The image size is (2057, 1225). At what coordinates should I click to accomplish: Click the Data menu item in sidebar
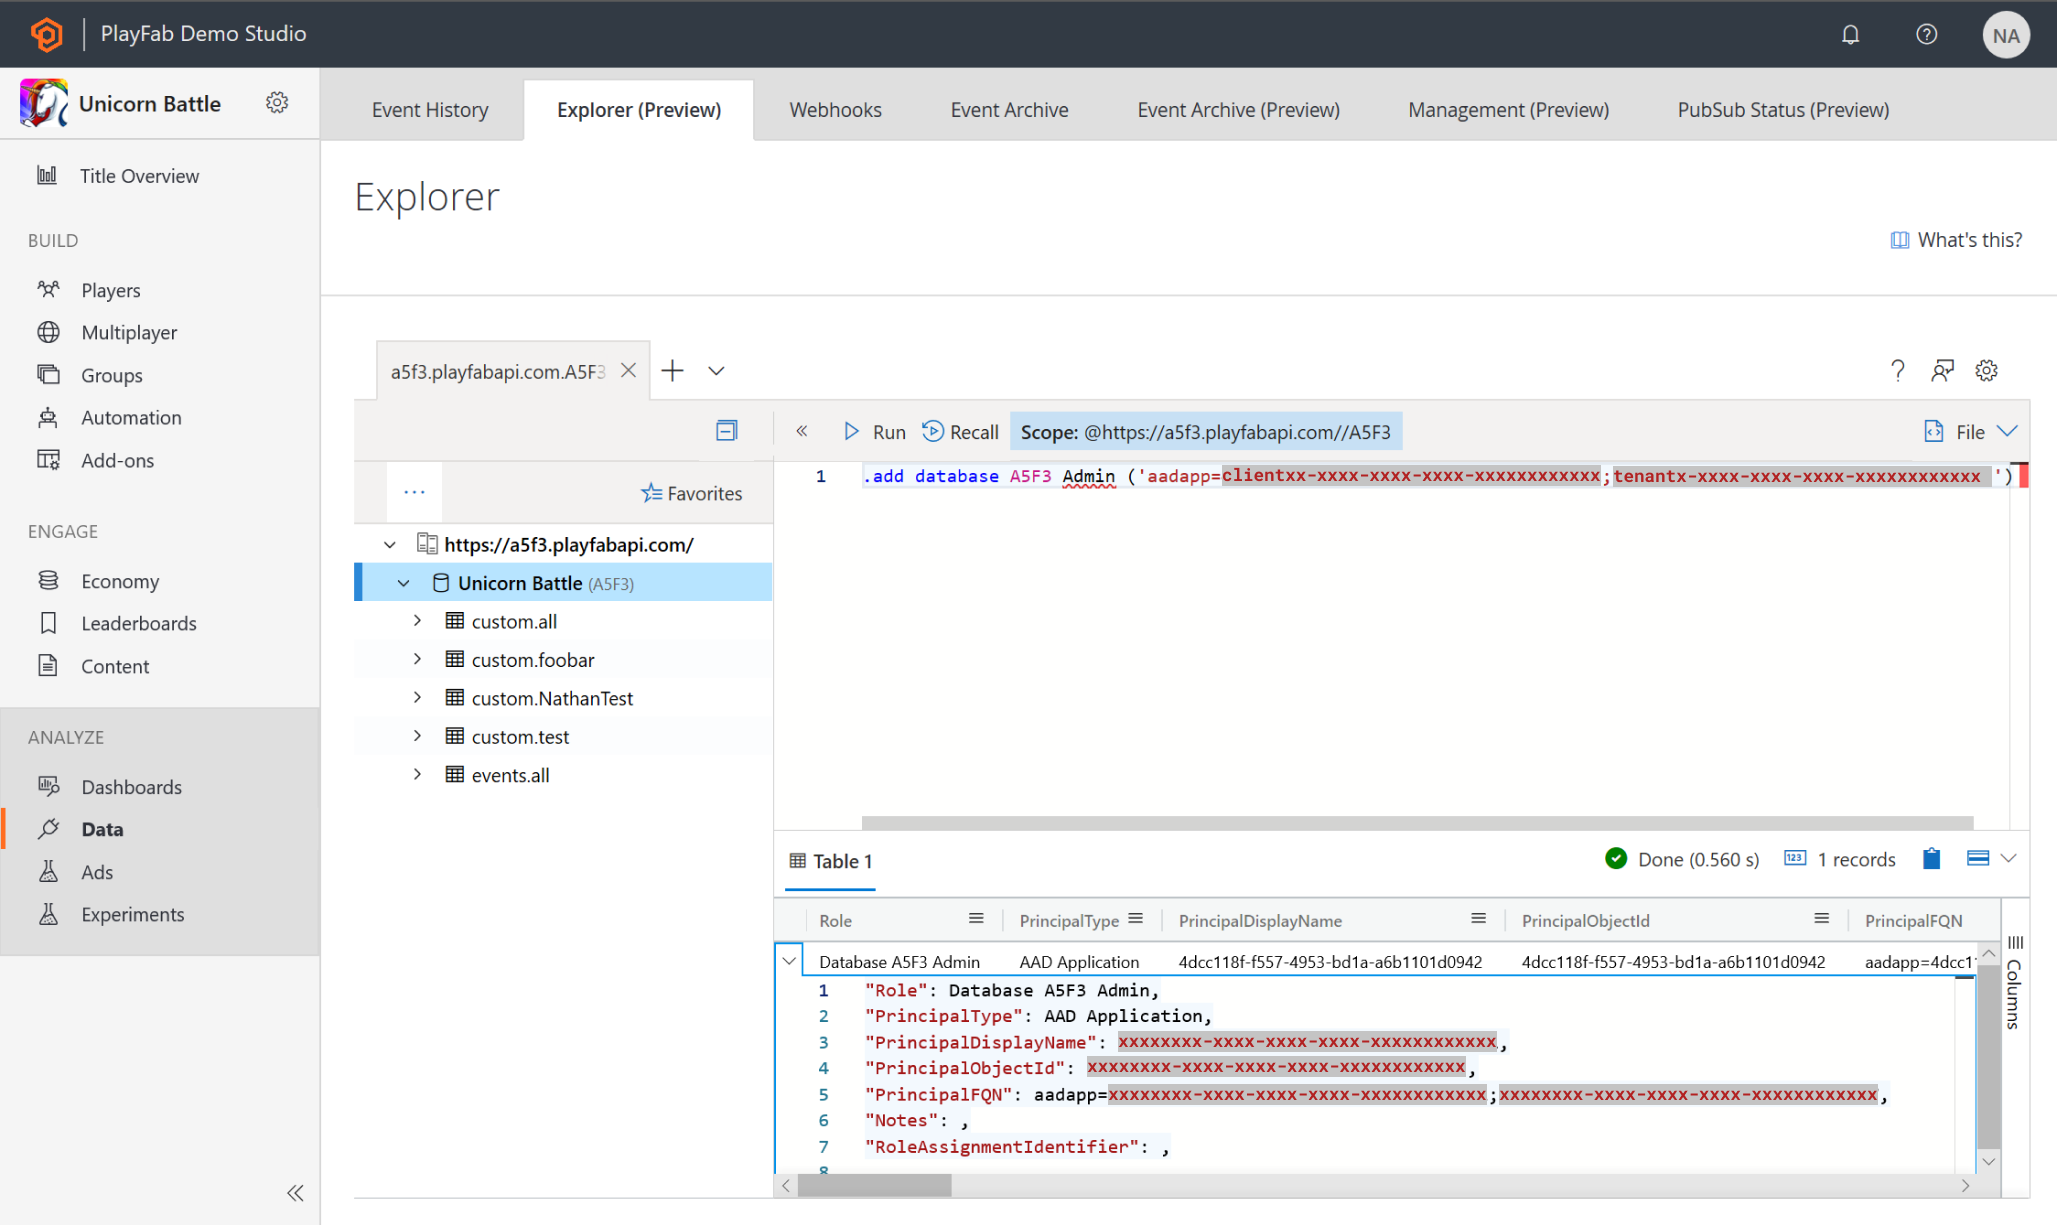(x=101, y=828)
